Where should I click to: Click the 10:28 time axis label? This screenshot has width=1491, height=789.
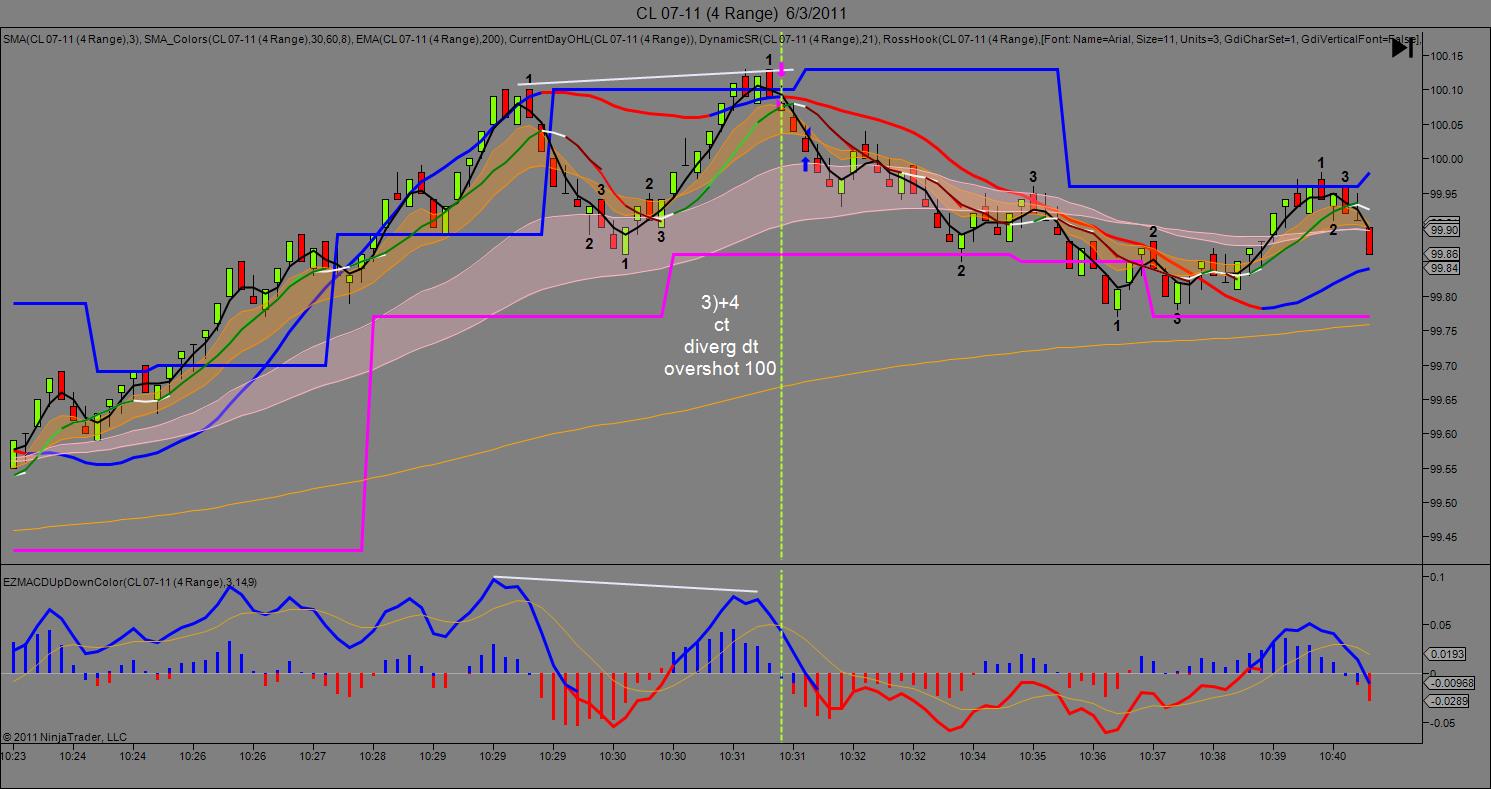tap(373, 757)
